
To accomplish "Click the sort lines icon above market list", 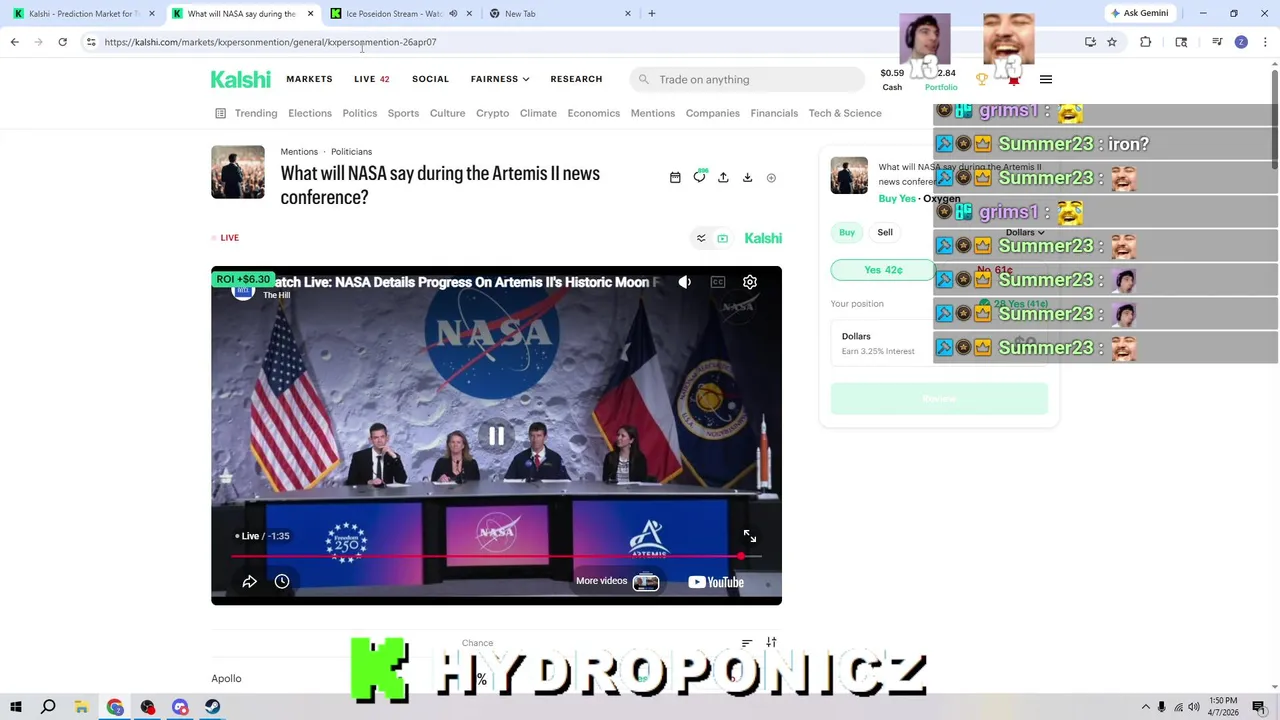I will point(747,643).
